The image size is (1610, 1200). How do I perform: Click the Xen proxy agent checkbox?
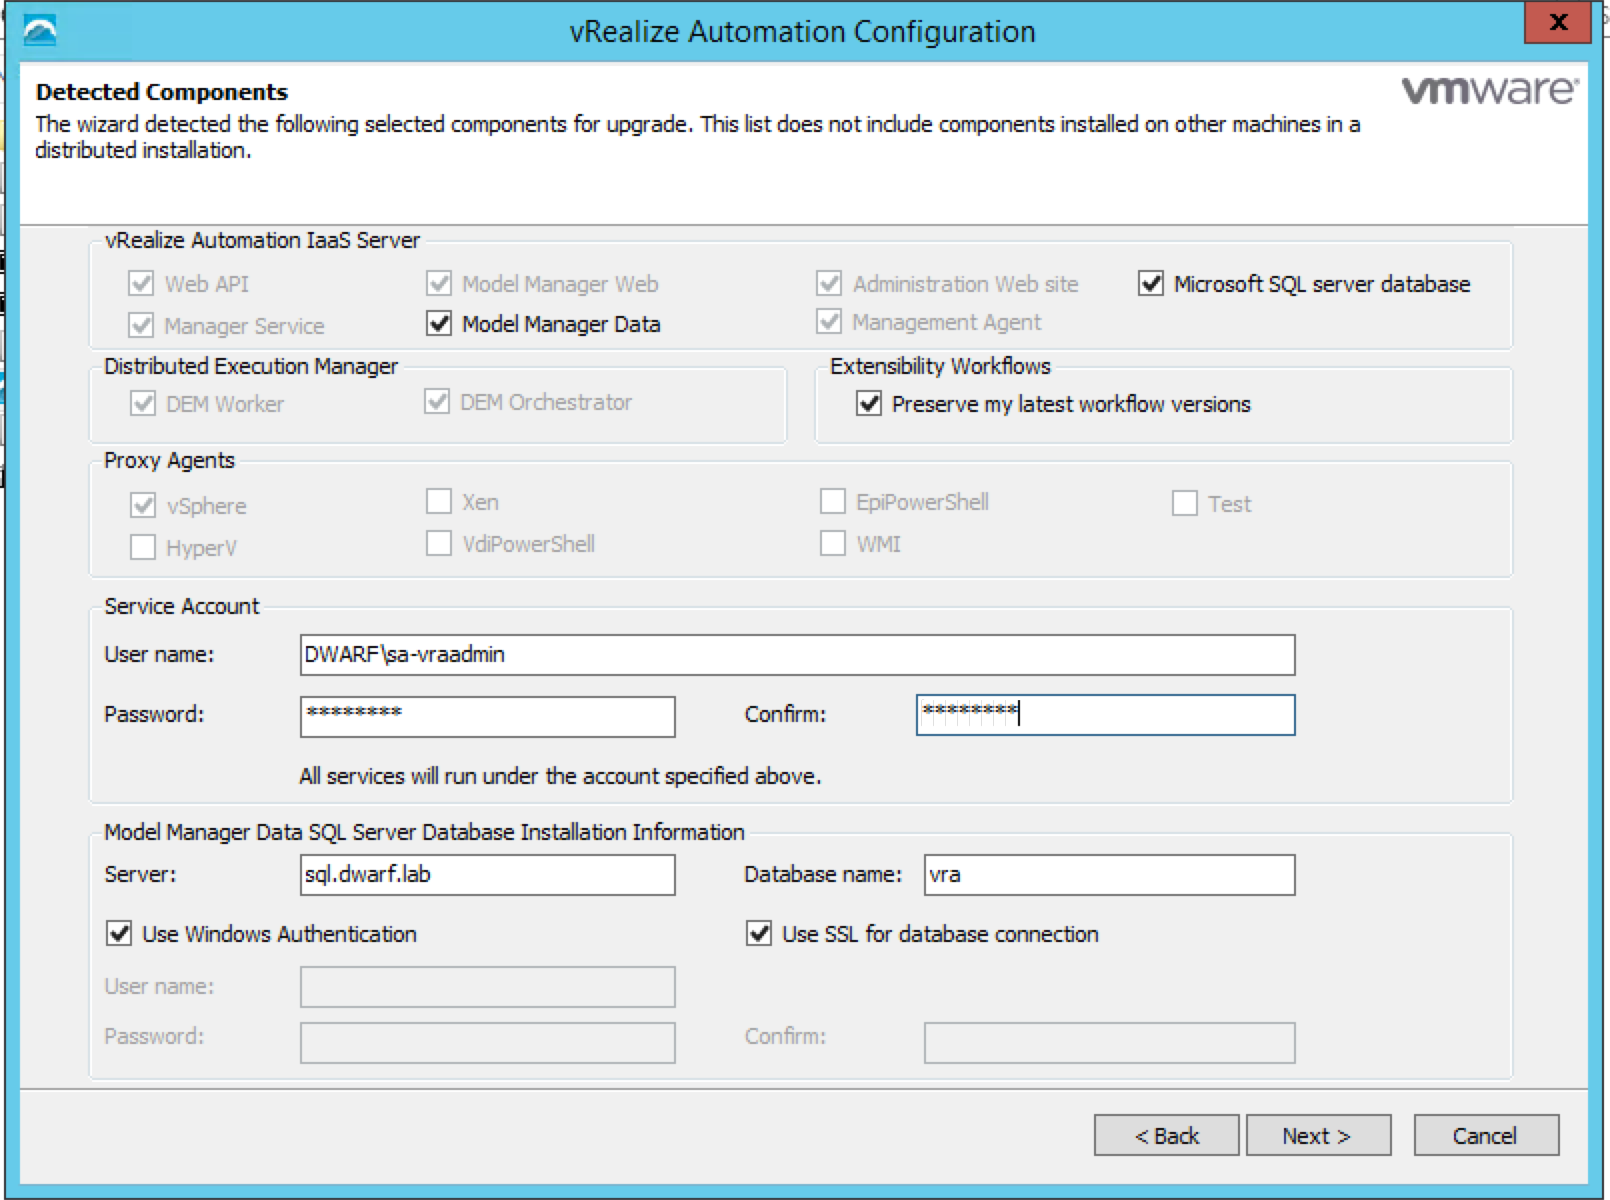(x=439, y=502)
